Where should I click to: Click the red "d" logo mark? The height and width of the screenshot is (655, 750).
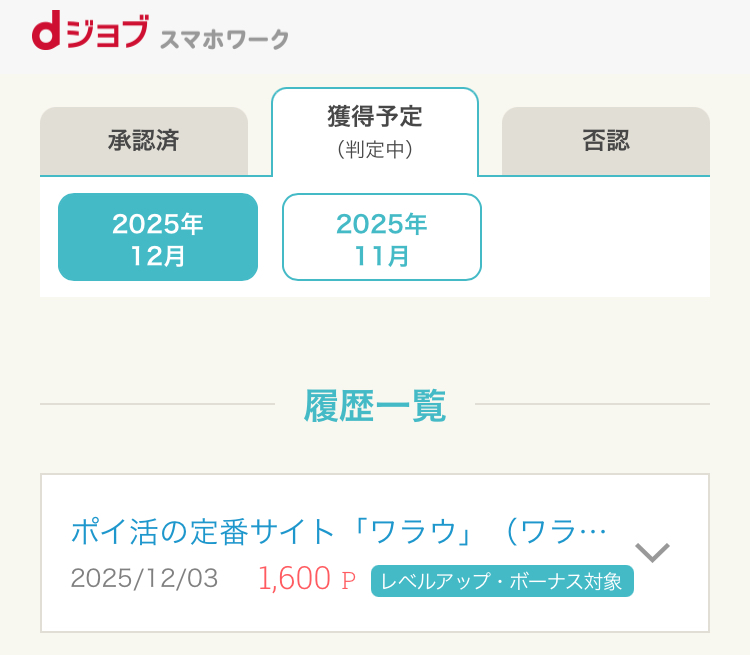coord(47,36)
